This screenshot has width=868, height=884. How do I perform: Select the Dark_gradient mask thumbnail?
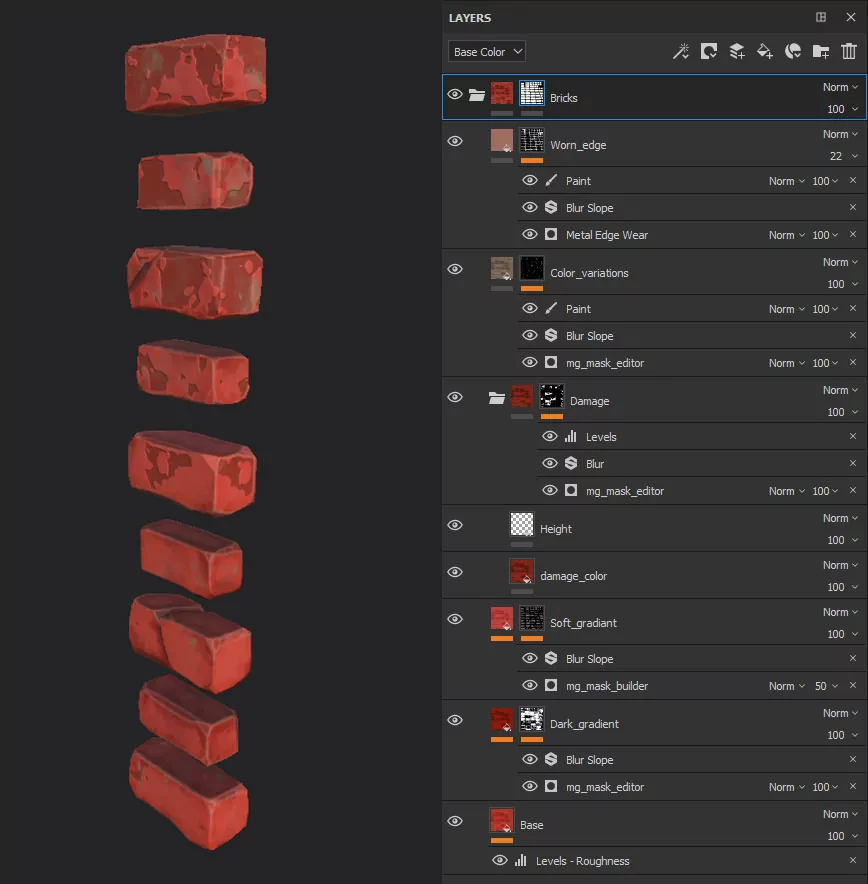click(532, 719)
